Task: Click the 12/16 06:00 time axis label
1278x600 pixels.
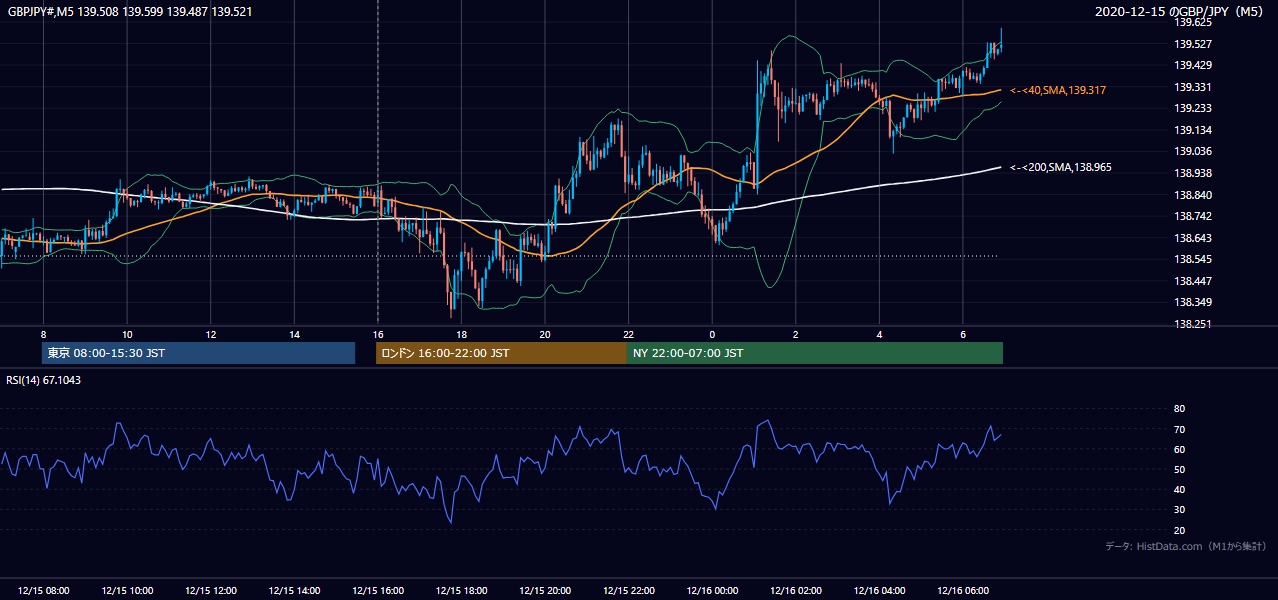Action: point(962,591)
